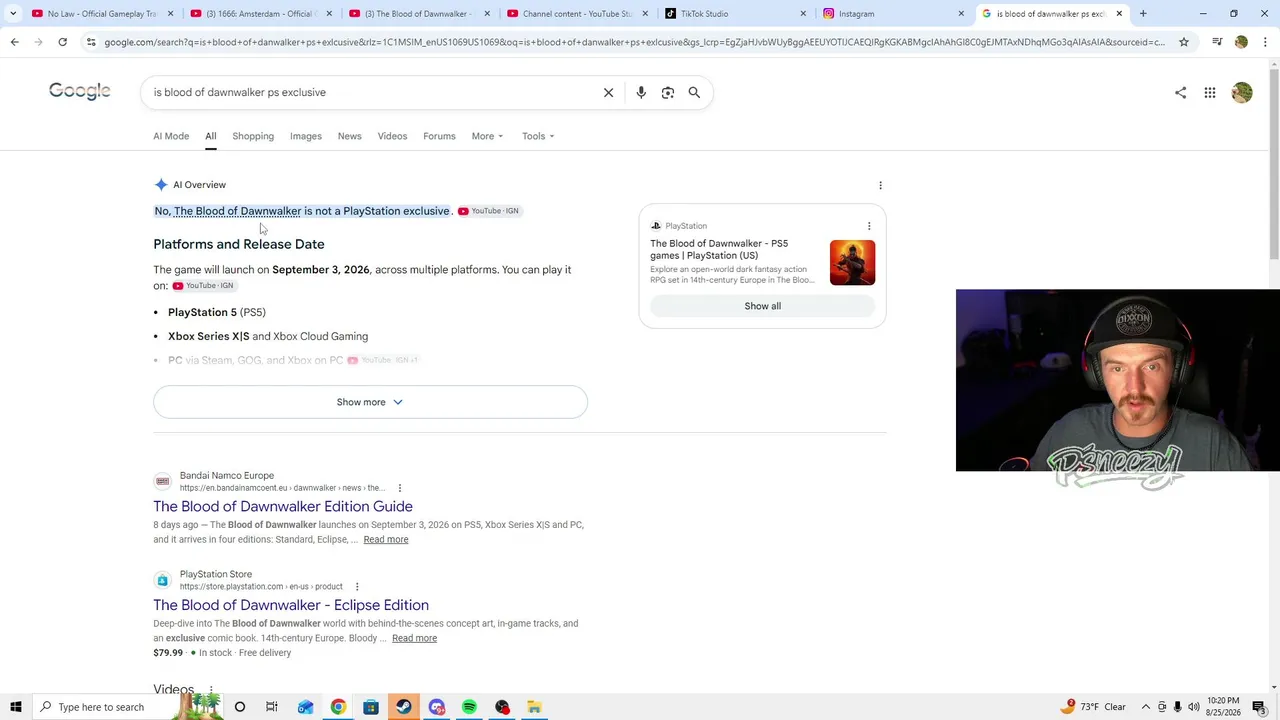Viewport: 1280px width, 720px height.
Task: Open AI Overview three-dot options
Action: click(x=880, y=185)
